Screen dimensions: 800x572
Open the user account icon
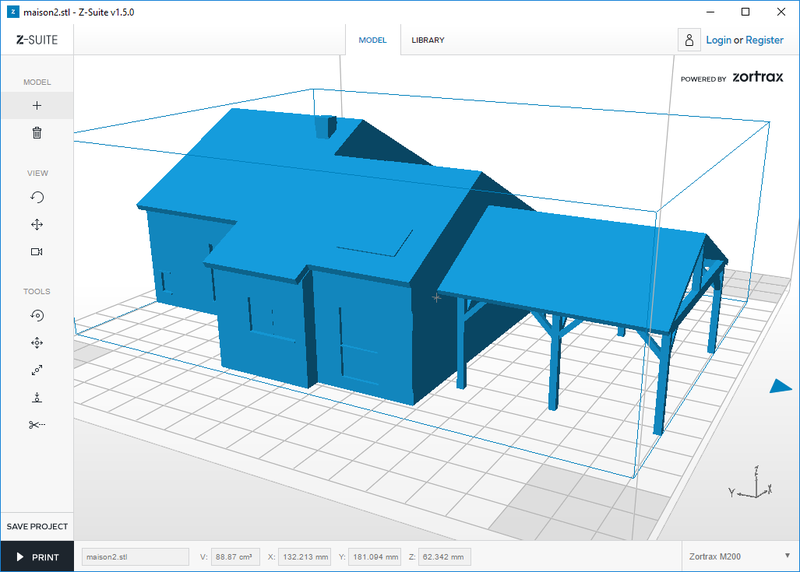coord(688,40)
